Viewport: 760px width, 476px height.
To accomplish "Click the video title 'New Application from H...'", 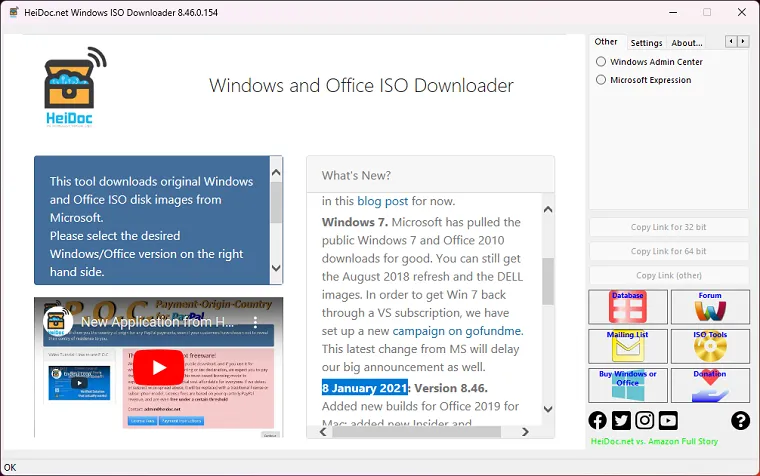I will (x=157, y=322).
